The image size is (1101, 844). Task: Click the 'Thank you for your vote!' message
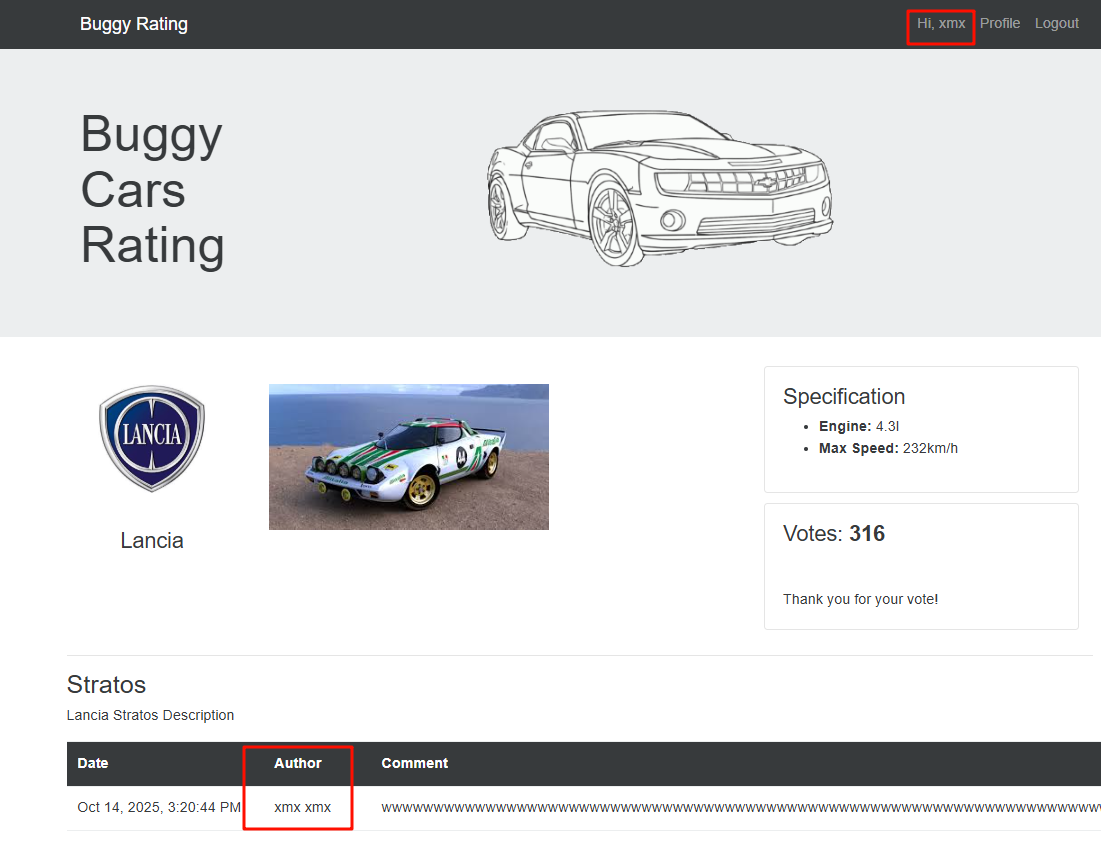[860, 599]
